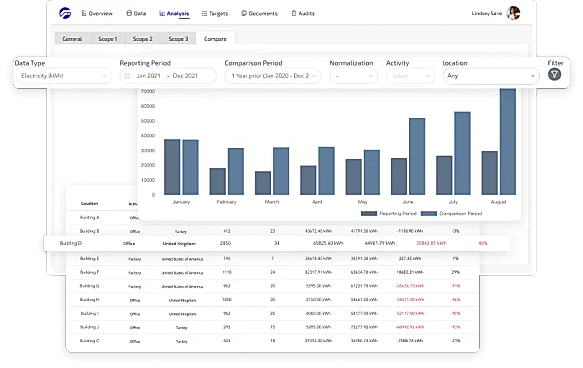Screen dimensions: 583x368
Task: Click the 65825.60 kWh cell
Action: 328,243
